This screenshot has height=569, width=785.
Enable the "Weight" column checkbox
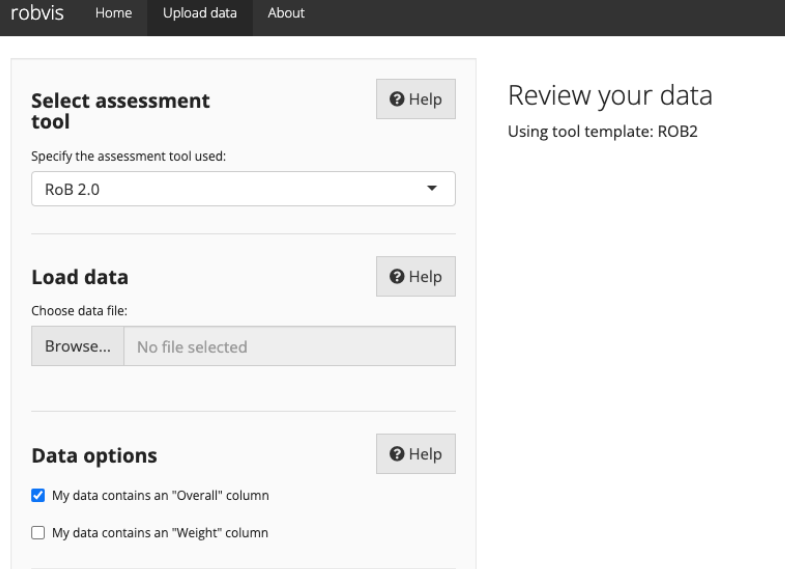pyautogui.click(x=38, y=532)
